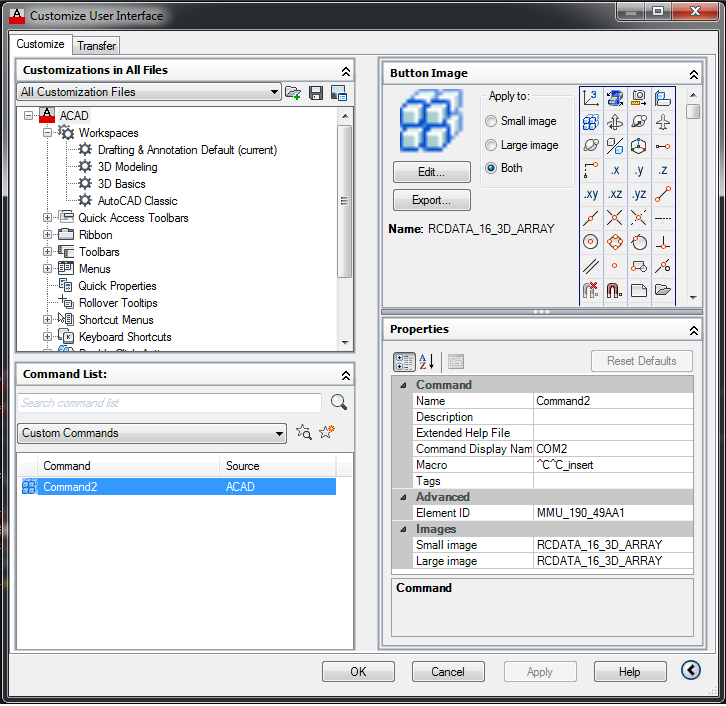Image resolution: width=726 pixels, height=706 pixels.
Task: Select the Both radio button
Action: [491, 168]
